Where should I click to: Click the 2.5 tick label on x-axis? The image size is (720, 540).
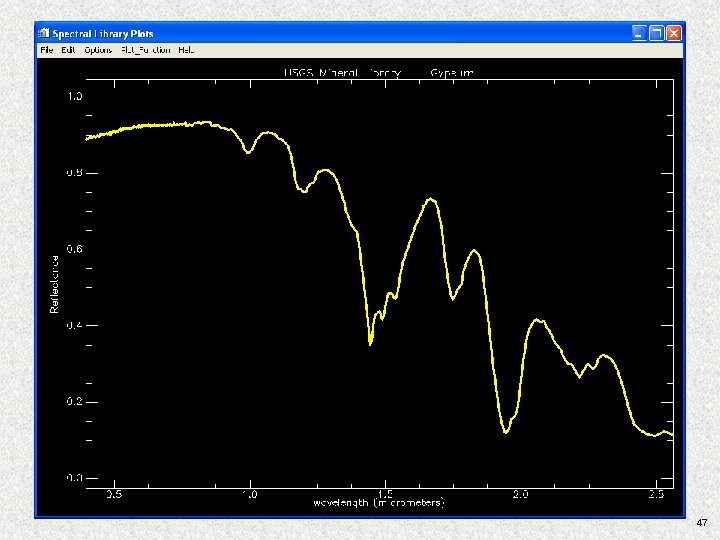657,495
